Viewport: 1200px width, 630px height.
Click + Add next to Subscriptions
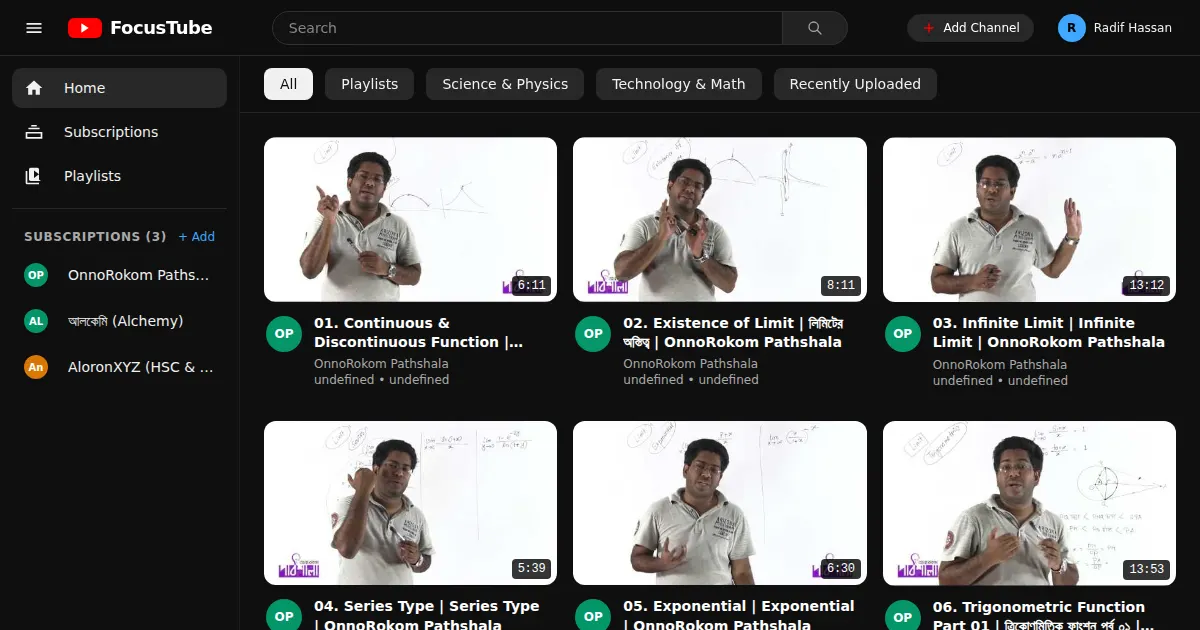tap(197, 237)
